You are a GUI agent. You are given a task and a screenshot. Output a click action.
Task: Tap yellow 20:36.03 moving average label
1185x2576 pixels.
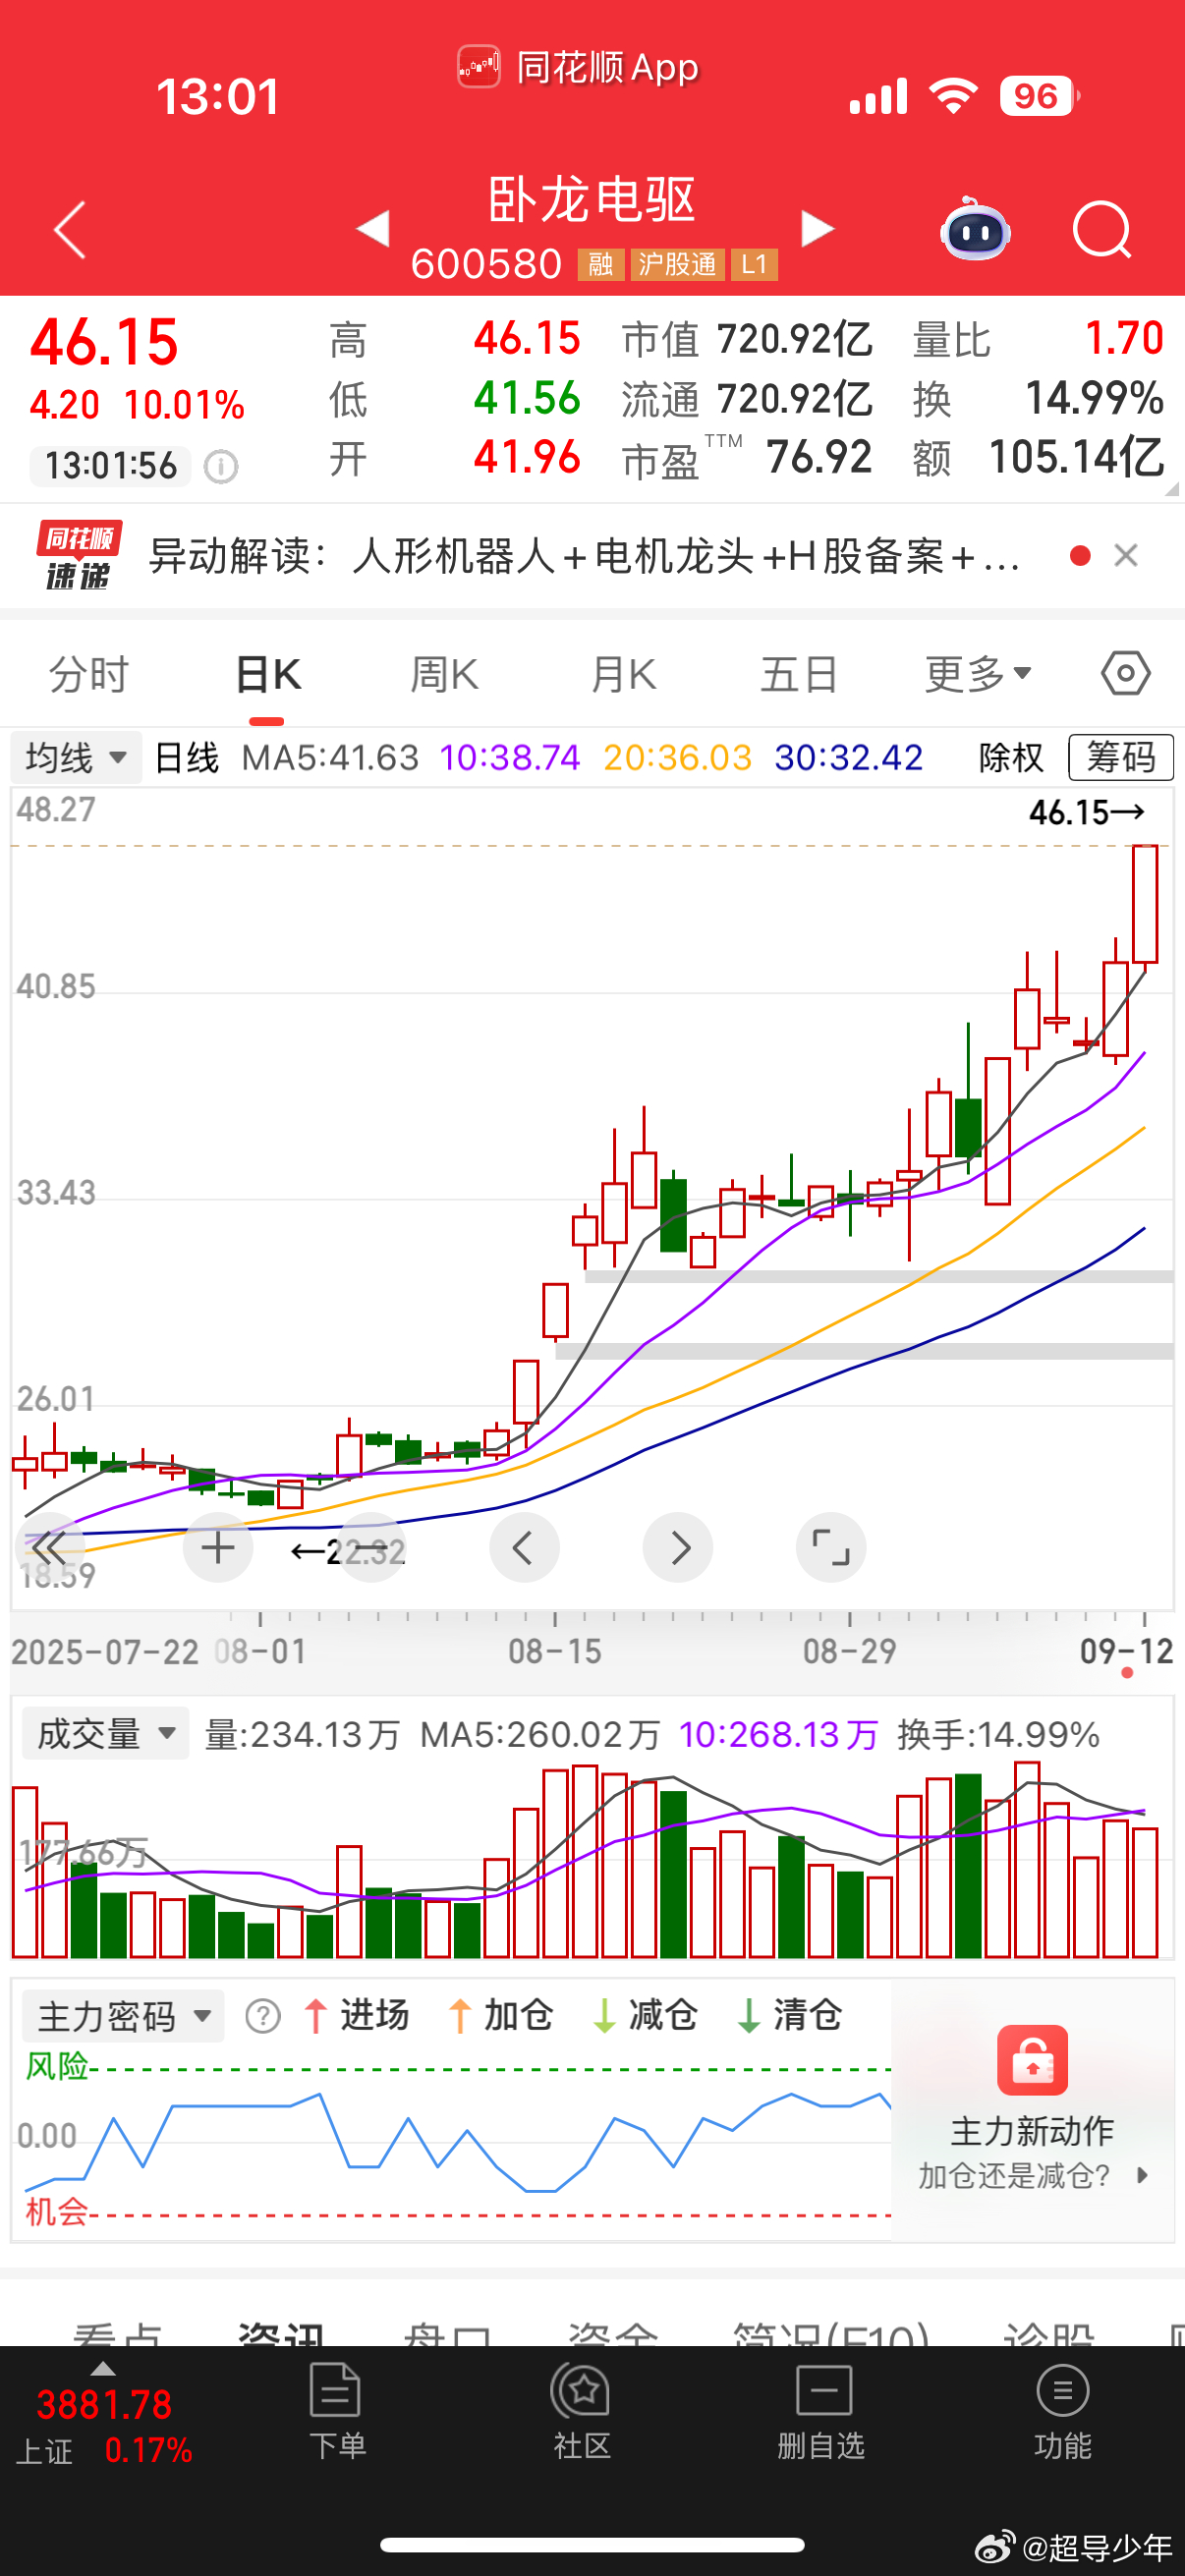[677, 757]
